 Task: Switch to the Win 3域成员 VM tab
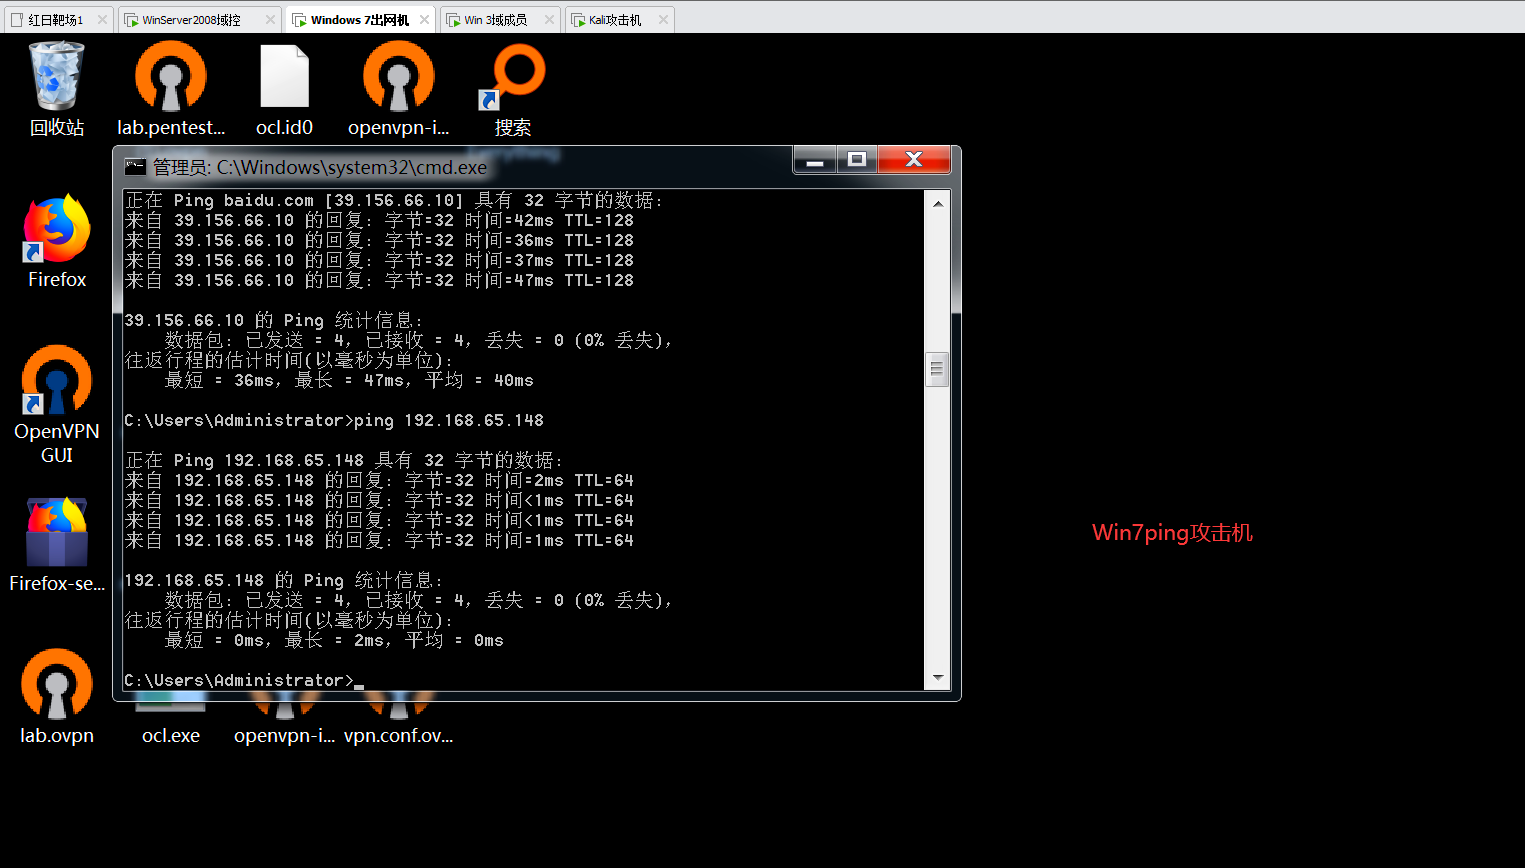[x=495, y=20]
